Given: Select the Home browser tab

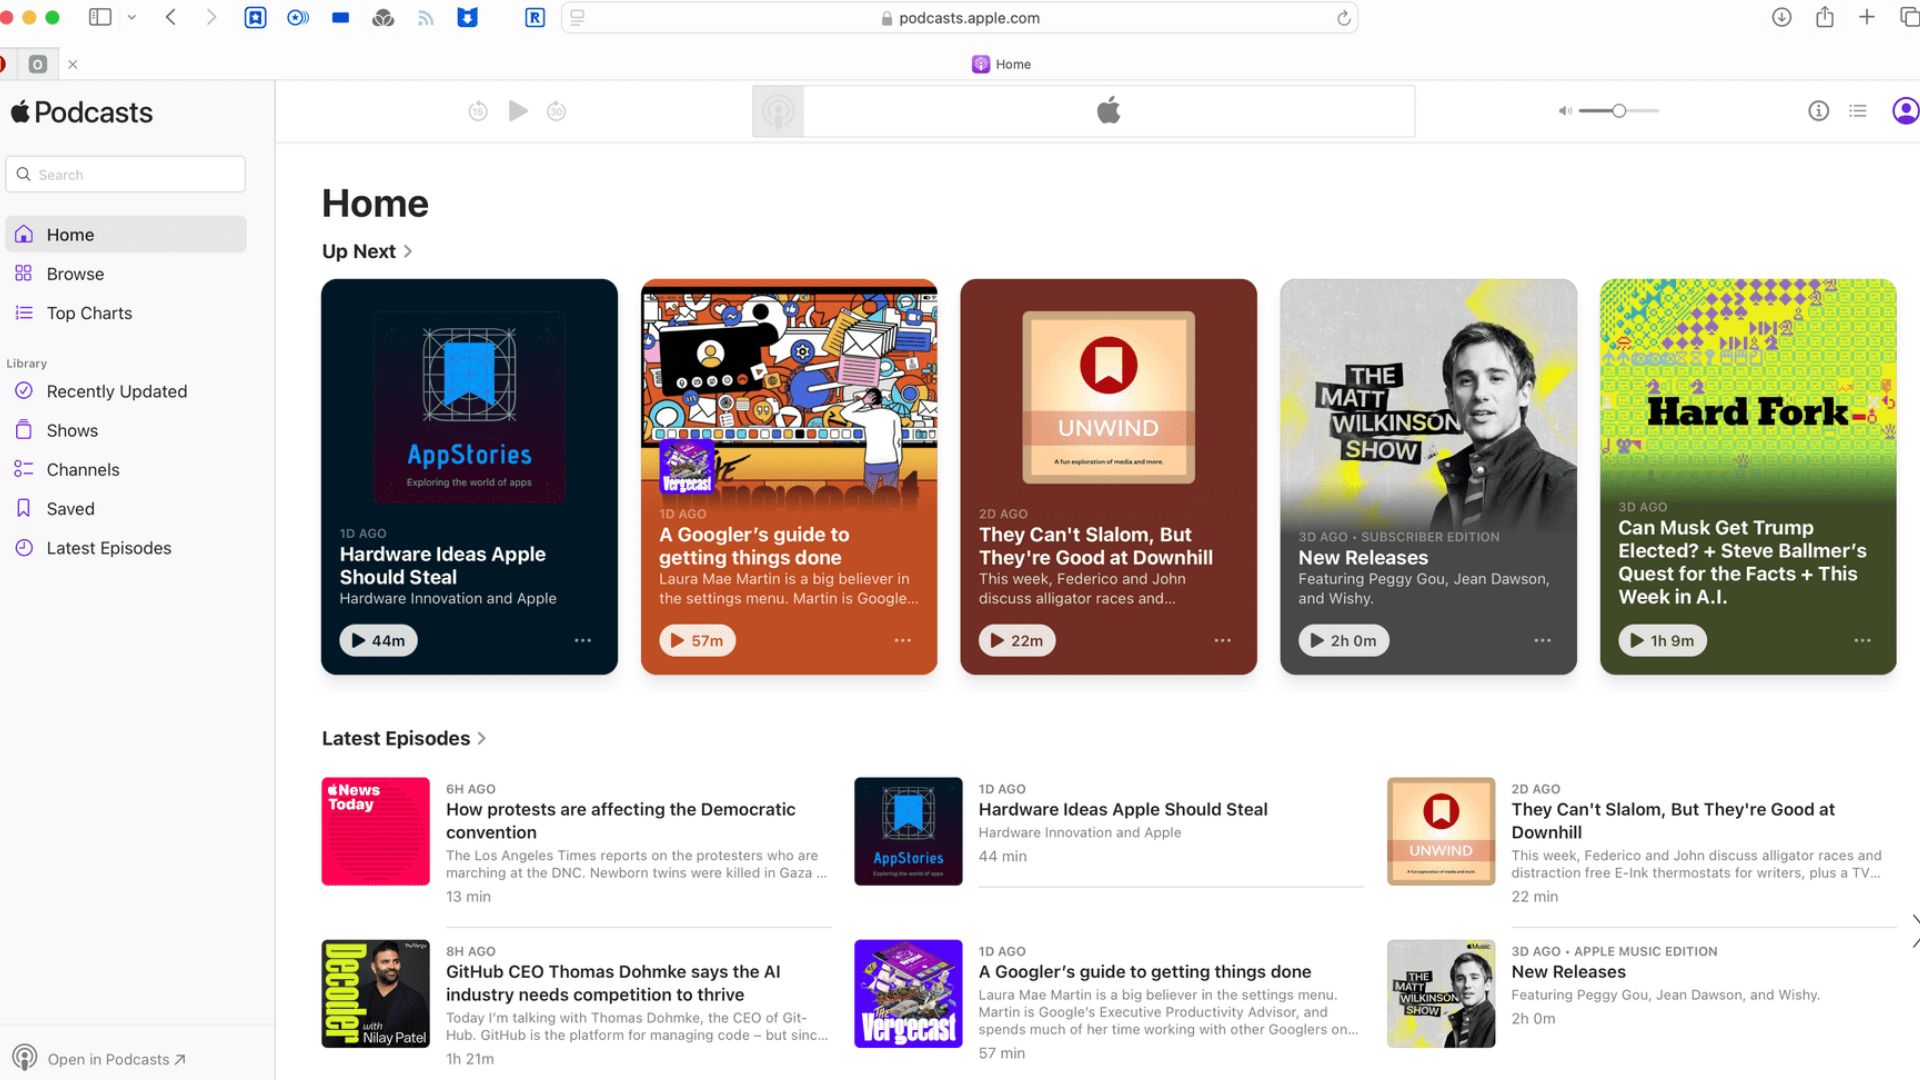Looking at the screenshot, I should click(1001, 64).
